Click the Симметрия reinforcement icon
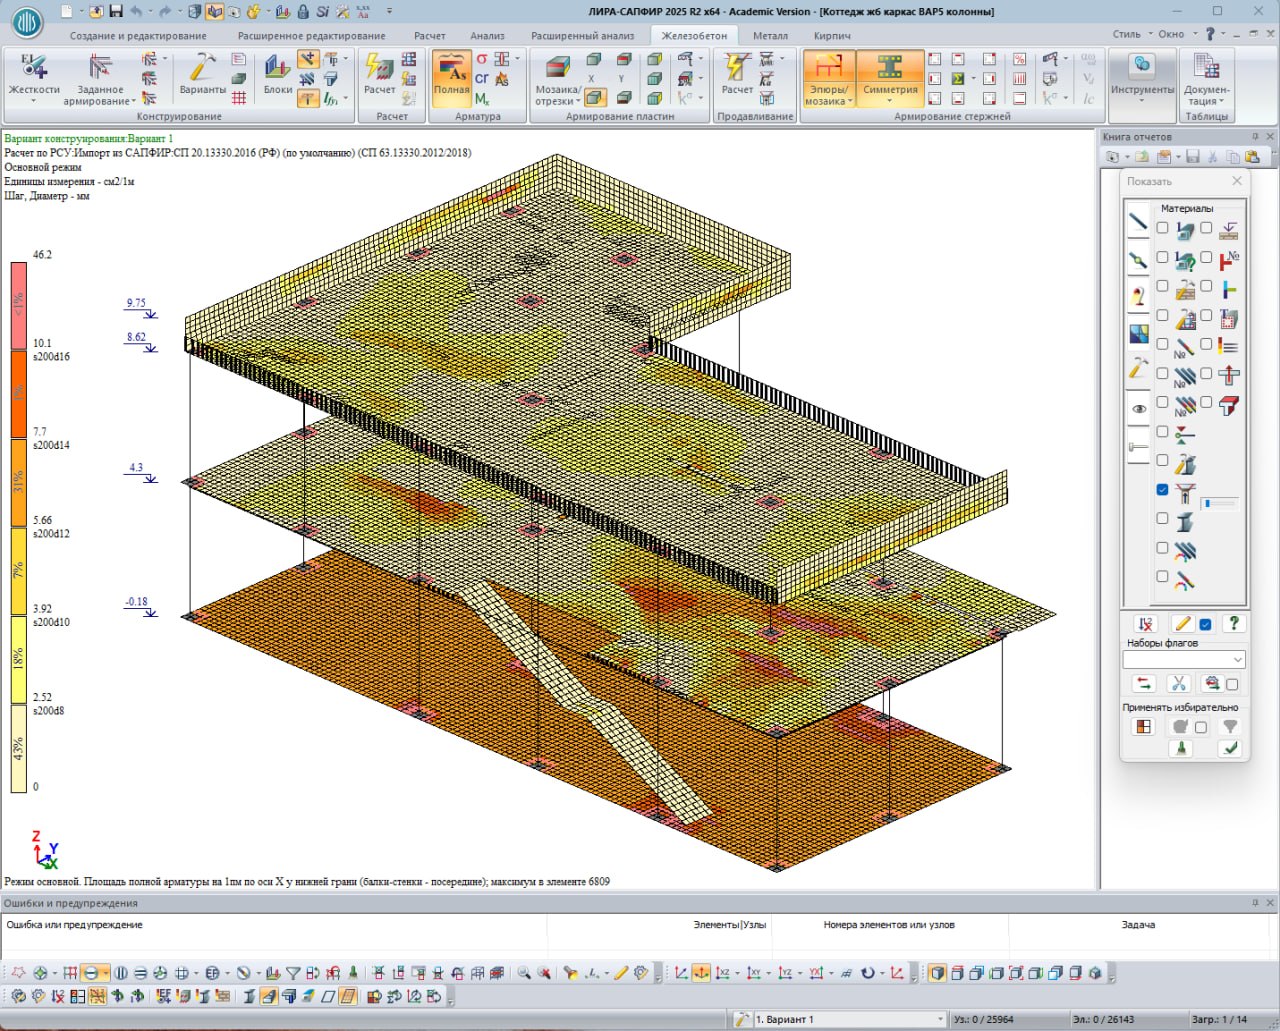1280x1031 pixels. (x=890, y=68)
